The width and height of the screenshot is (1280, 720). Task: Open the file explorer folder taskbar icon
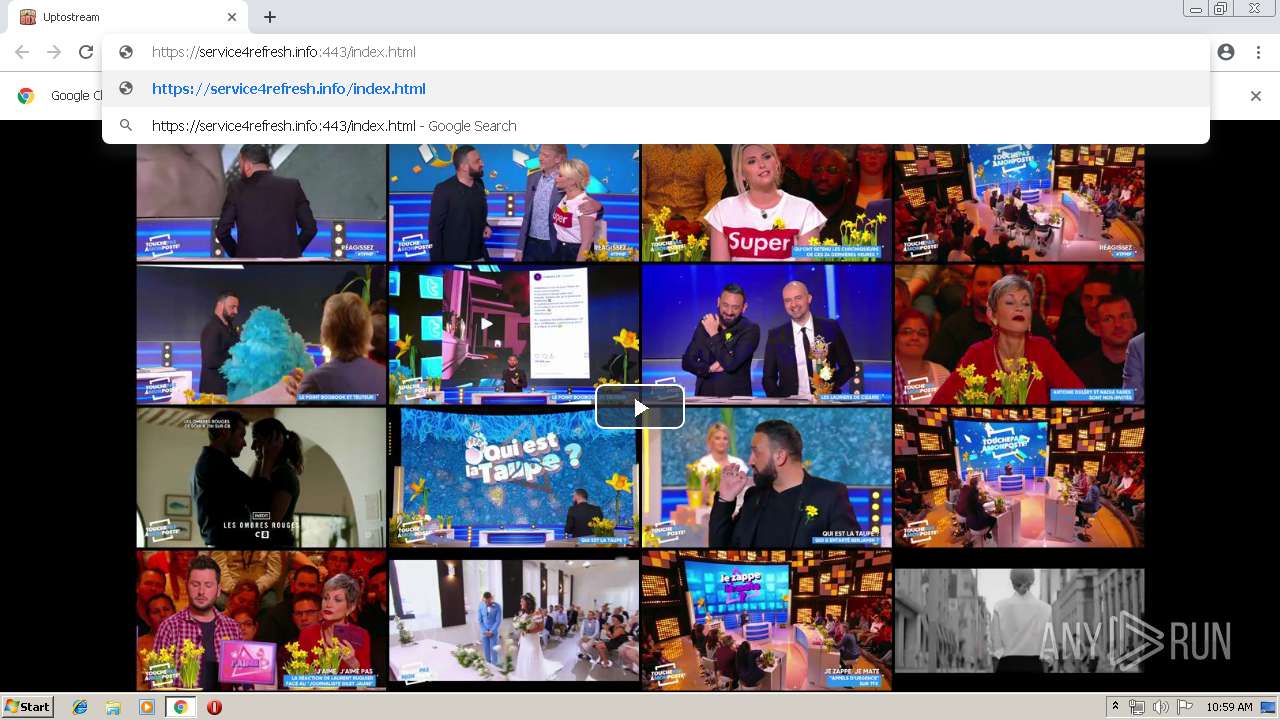pos(113,707)
